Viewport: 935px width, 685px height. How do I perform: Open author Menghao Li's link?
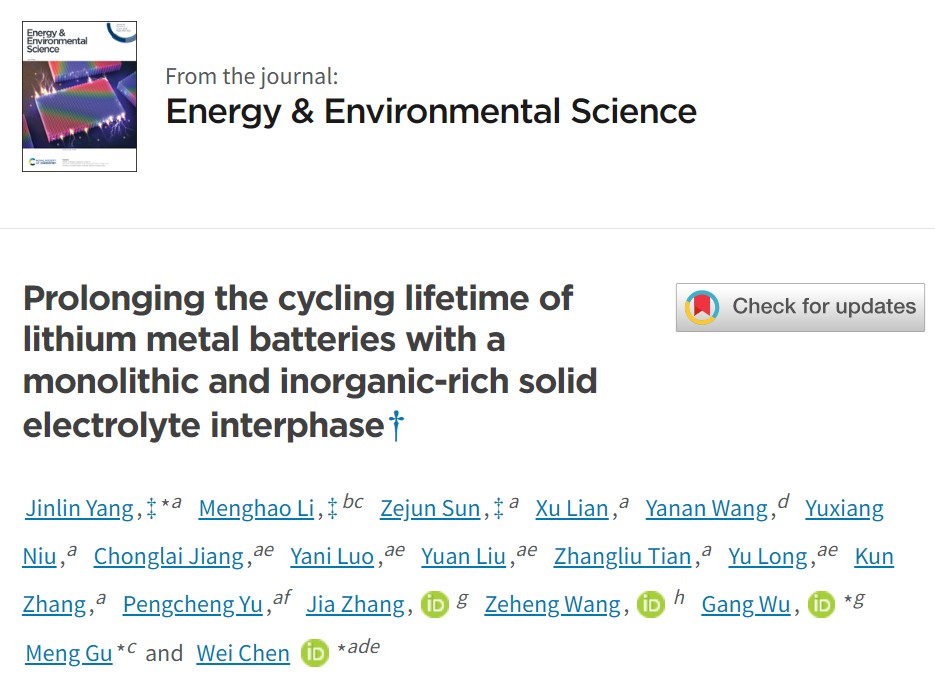click(x=256, y=508)
